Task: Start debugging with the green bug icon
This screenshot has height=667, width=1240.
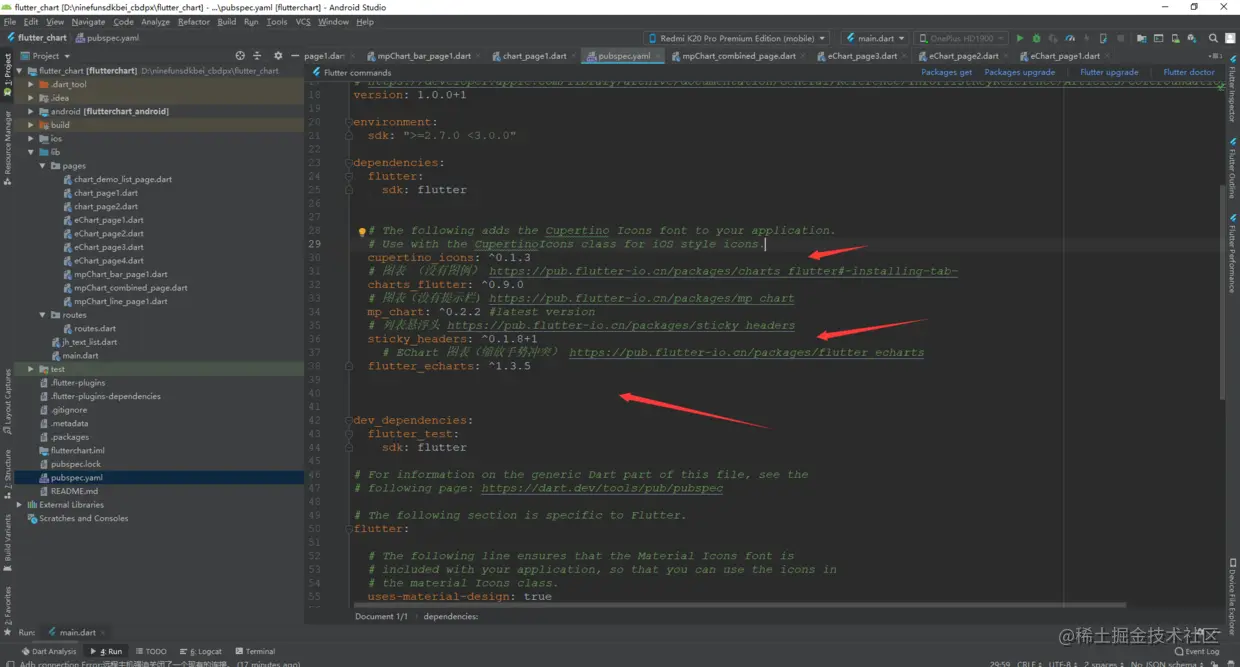Action: pos(1036,38)
